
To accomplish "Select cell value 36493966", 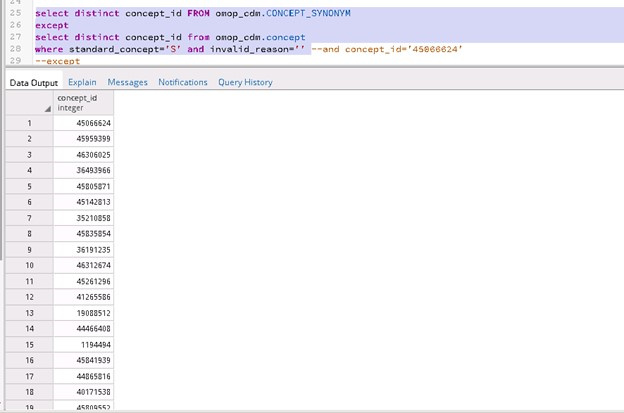I will (84, 170).
